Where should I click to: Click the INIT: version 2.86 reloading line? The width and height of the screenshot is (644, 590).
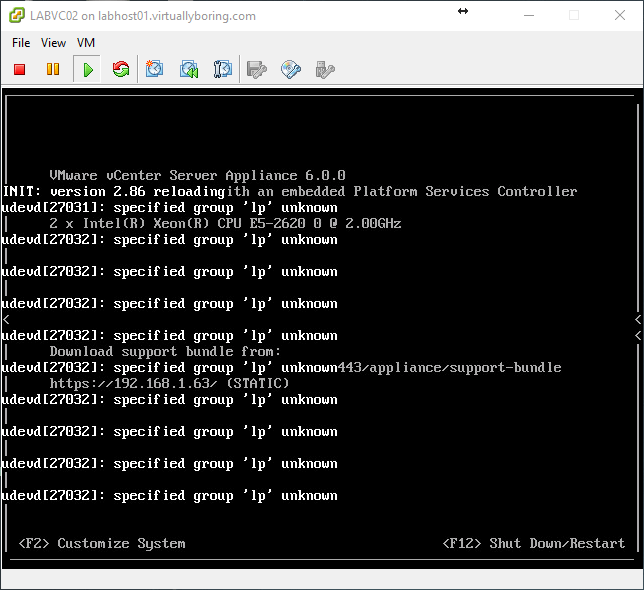[114, 191]
